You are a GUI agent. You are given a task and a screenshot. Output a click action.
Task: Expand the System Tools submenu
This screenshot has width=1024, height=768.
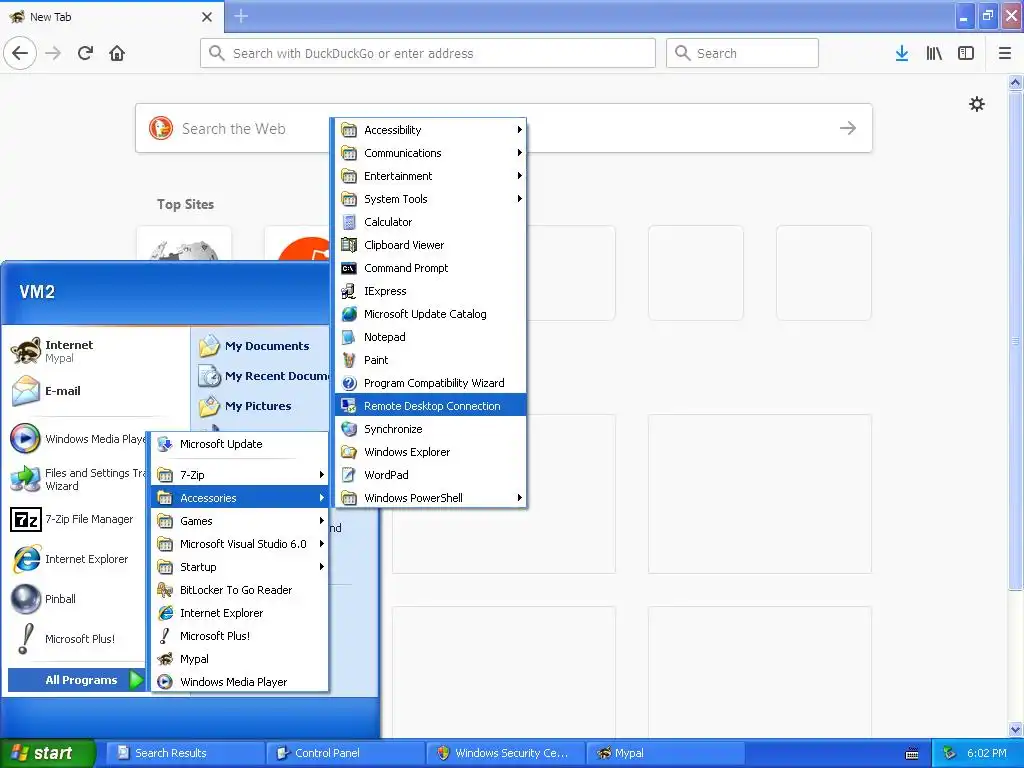[430, 199]
